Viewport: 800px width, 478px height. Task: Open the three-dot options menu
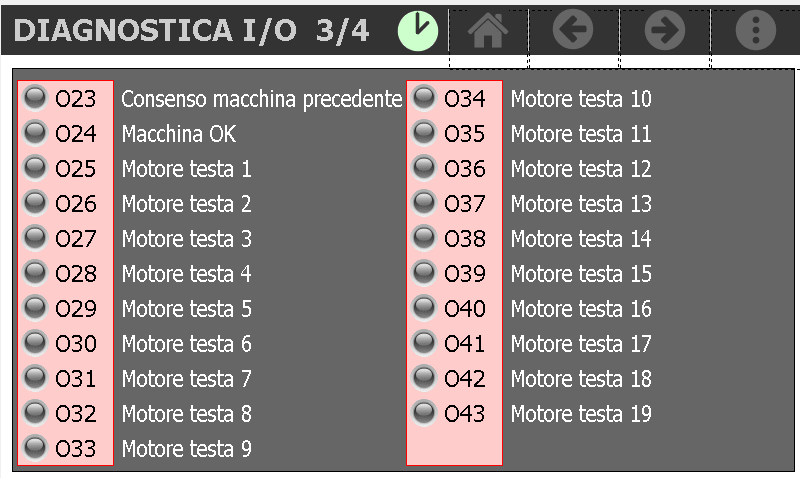point(755,31)
